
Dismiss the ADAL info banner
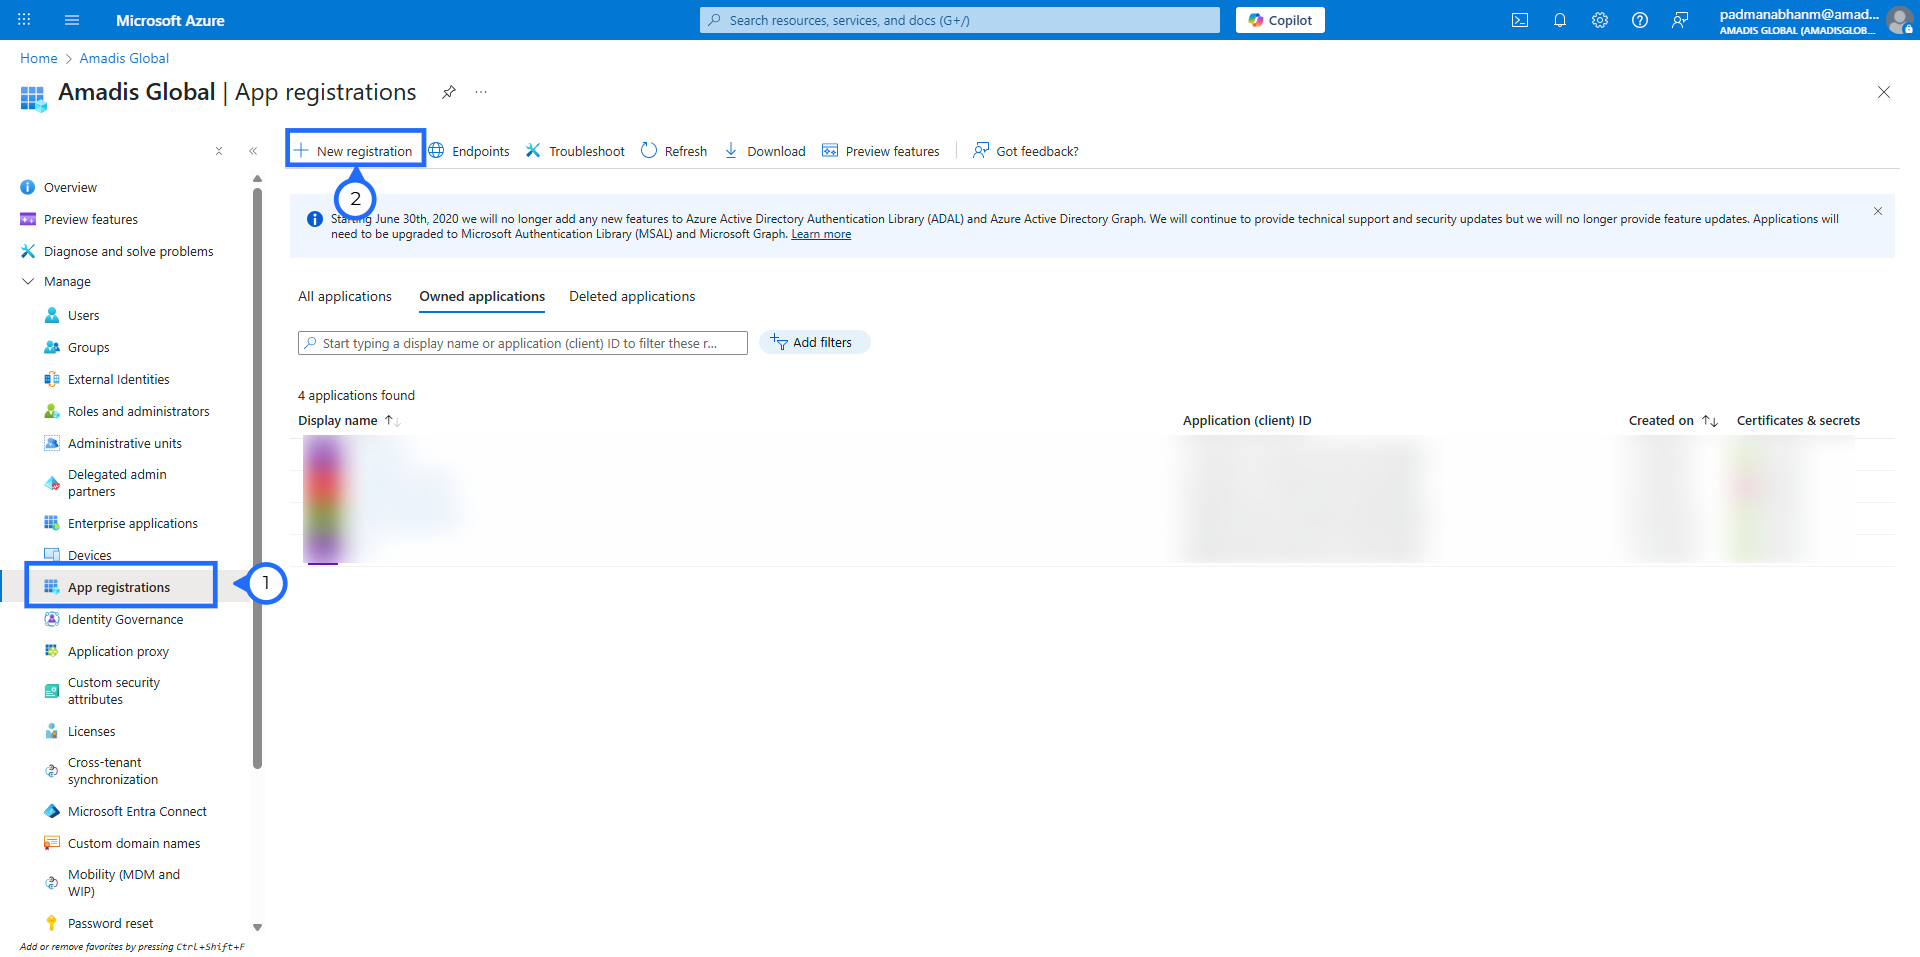pos(1877,211)
